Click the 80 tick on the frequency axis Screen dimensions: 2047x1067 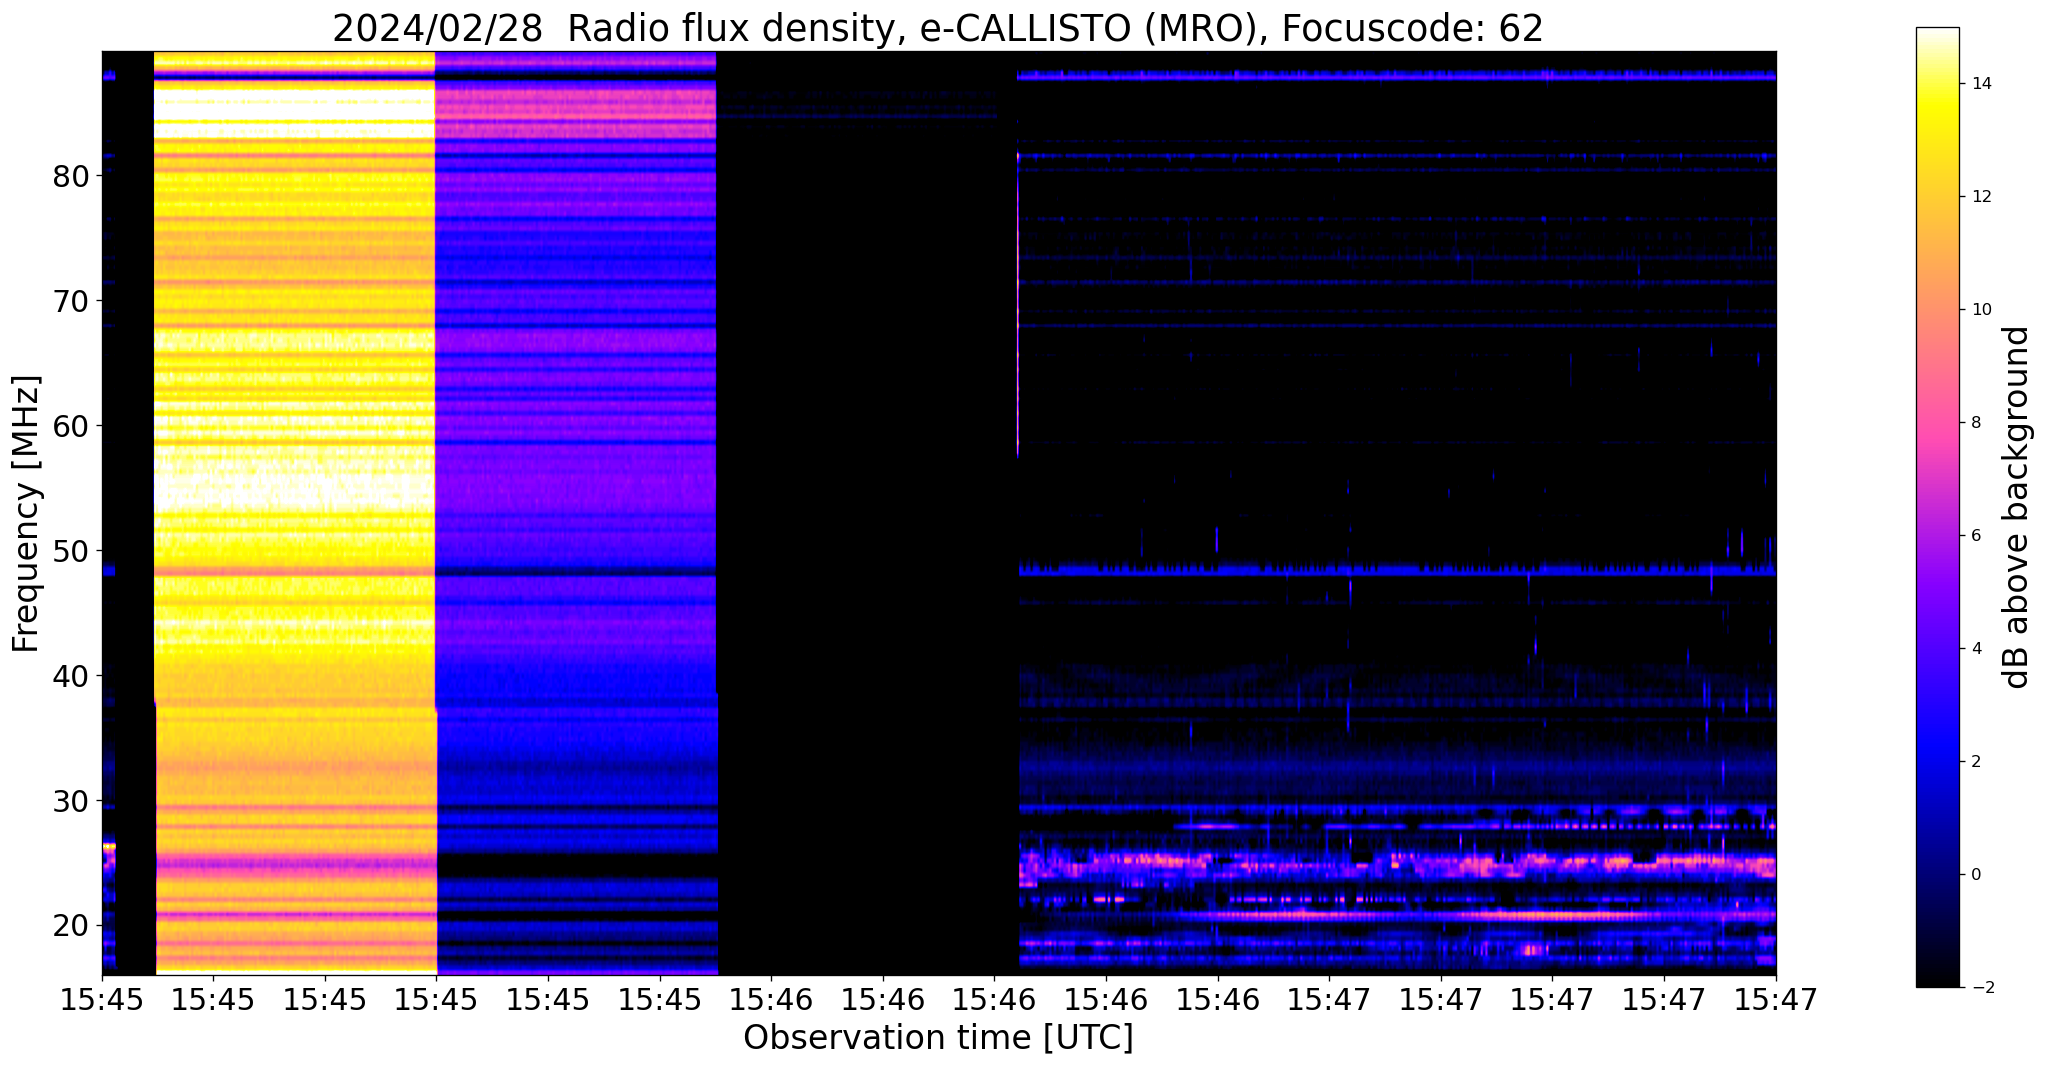point(71,176)
